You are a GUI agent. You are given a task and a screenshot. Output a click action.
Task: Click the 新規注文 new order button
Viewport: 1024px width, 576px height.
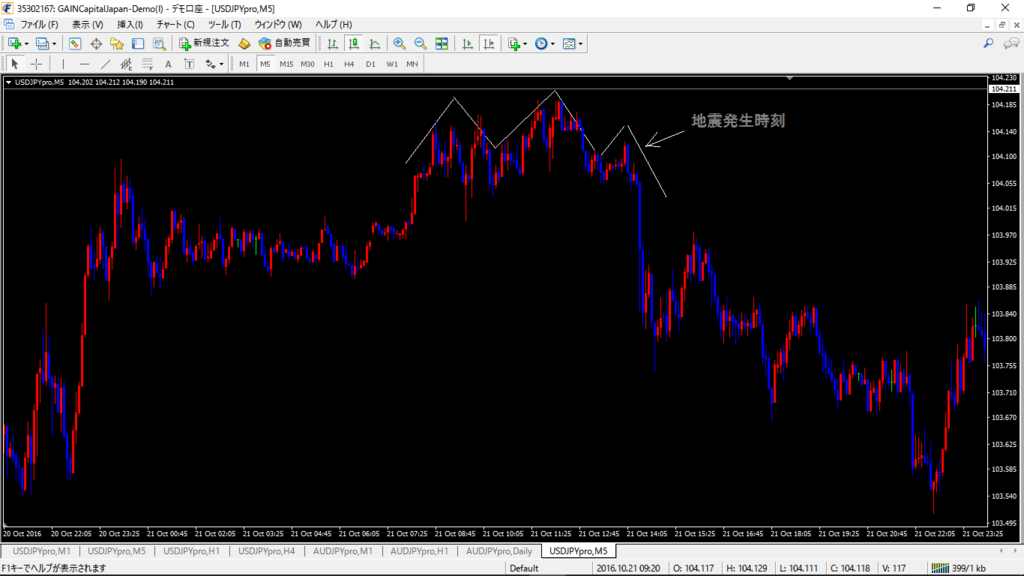(204, 44)
